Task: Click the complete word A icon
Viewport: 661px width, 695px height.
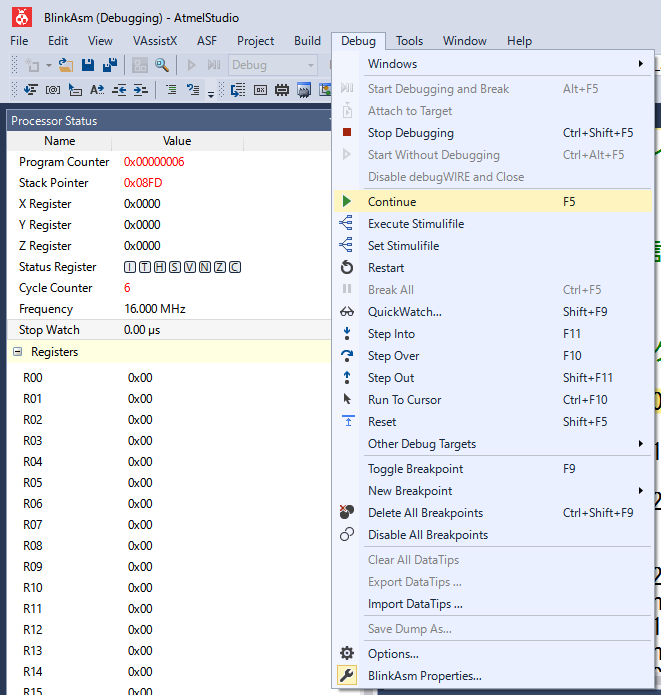Action: (x=97, y=90)
